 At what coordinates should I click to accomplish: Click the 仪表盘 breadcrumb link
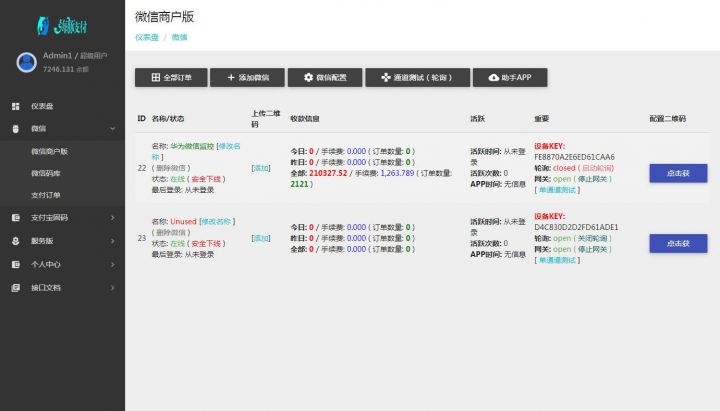pos(146,37)
